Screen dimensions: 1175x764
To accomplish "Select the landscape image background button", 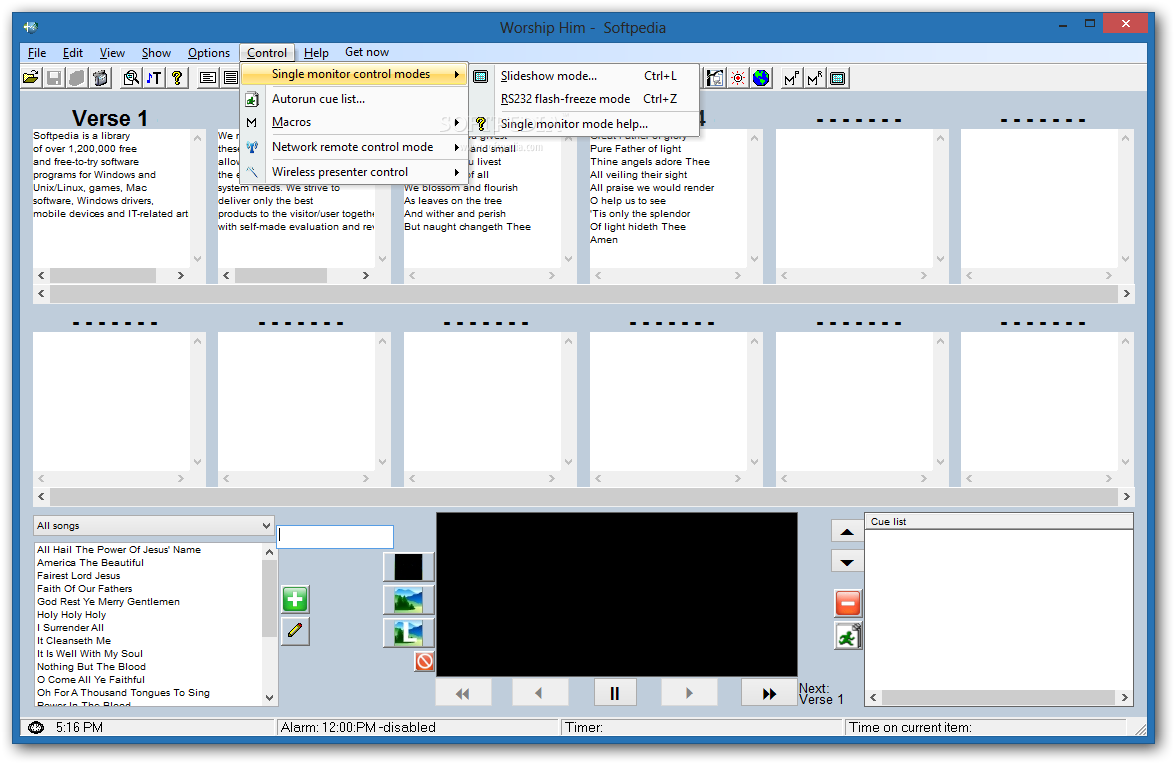I will [x=408, y=600].
